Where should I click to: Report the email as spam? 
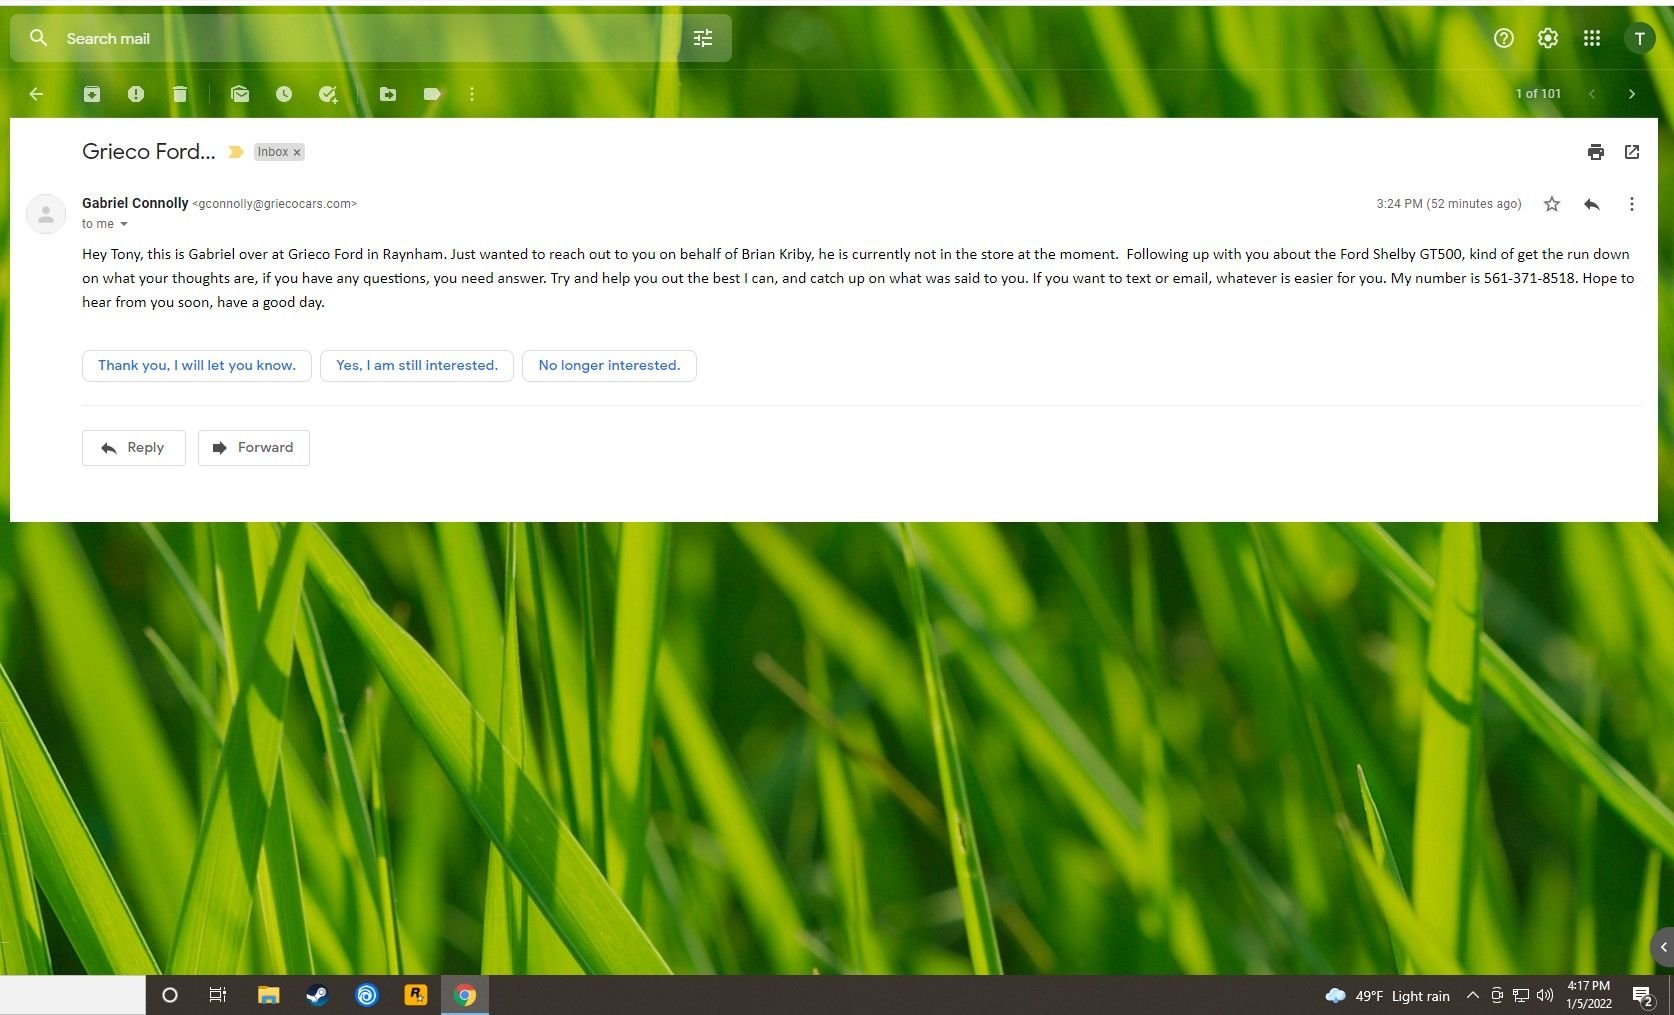tap(136, 94)
